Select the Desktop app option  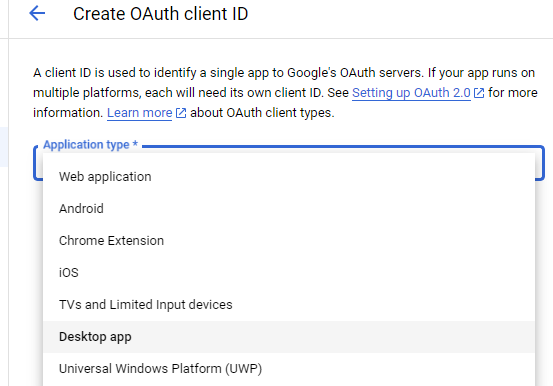[289, 337]
